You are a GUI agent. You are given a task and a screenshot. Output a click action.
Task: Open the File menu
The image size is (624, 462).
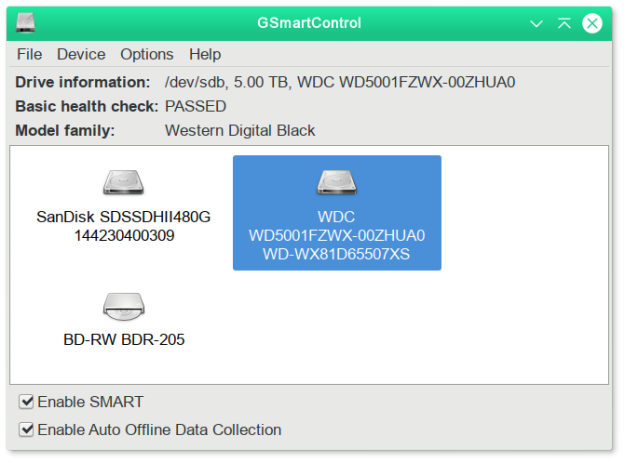(30, 54)
